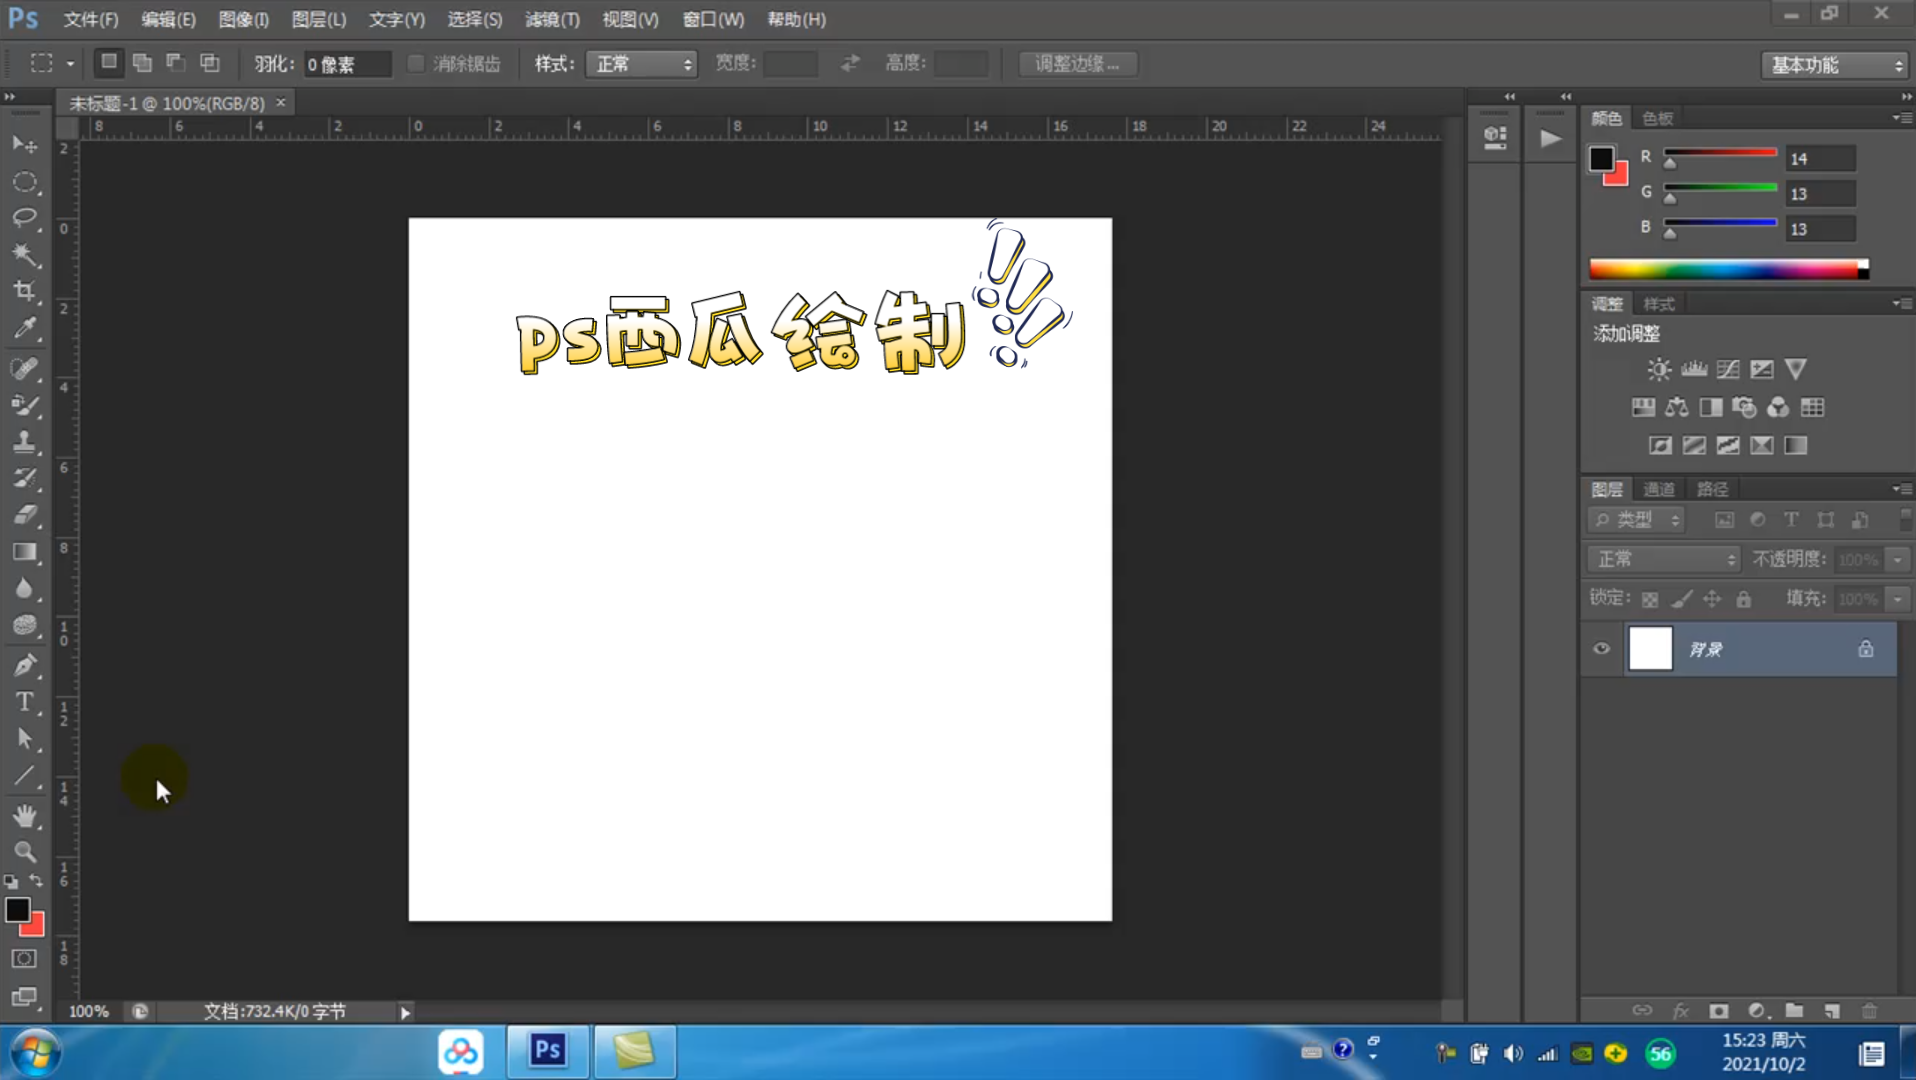Add Brightness/Contrast adjustment

click(1659, 369)
